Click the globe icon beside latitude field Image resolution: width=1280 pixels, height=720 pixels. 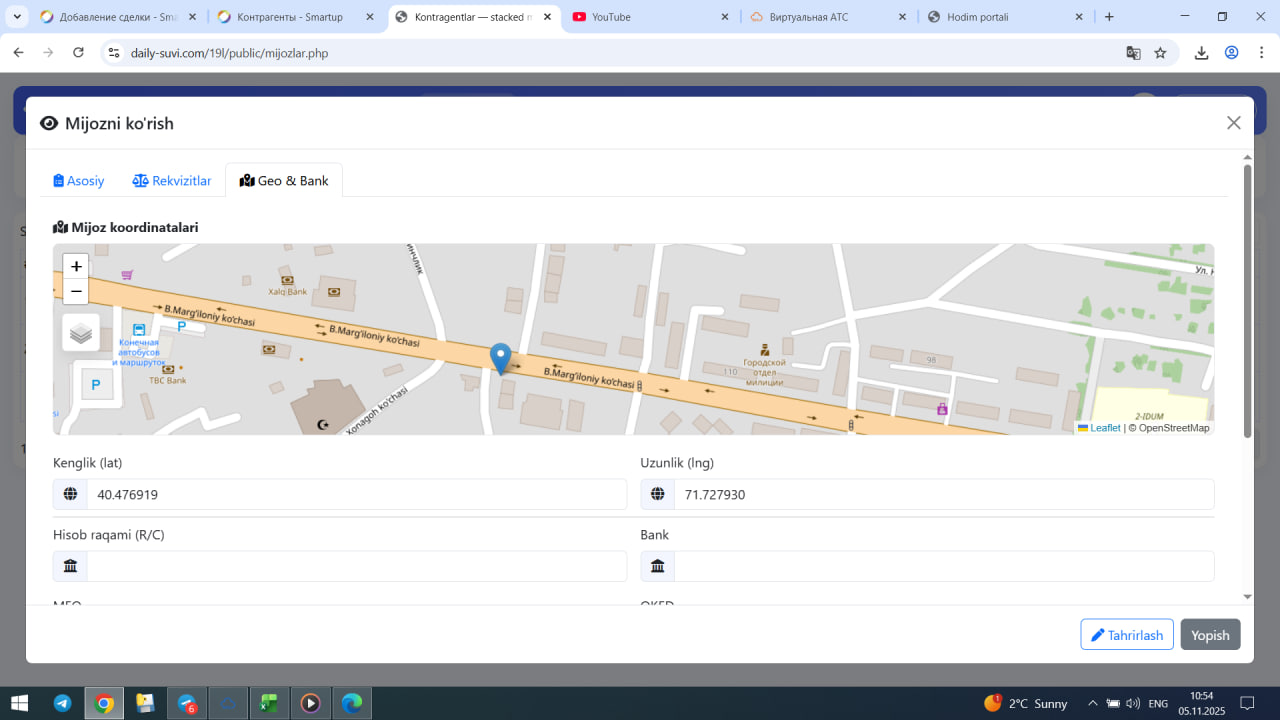point(70,494)
